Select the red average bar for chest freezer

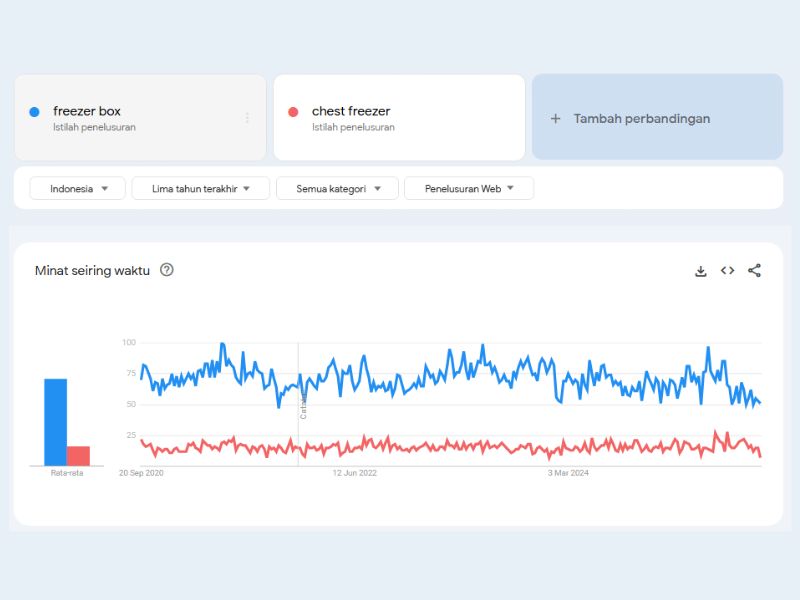coord(78,456)
